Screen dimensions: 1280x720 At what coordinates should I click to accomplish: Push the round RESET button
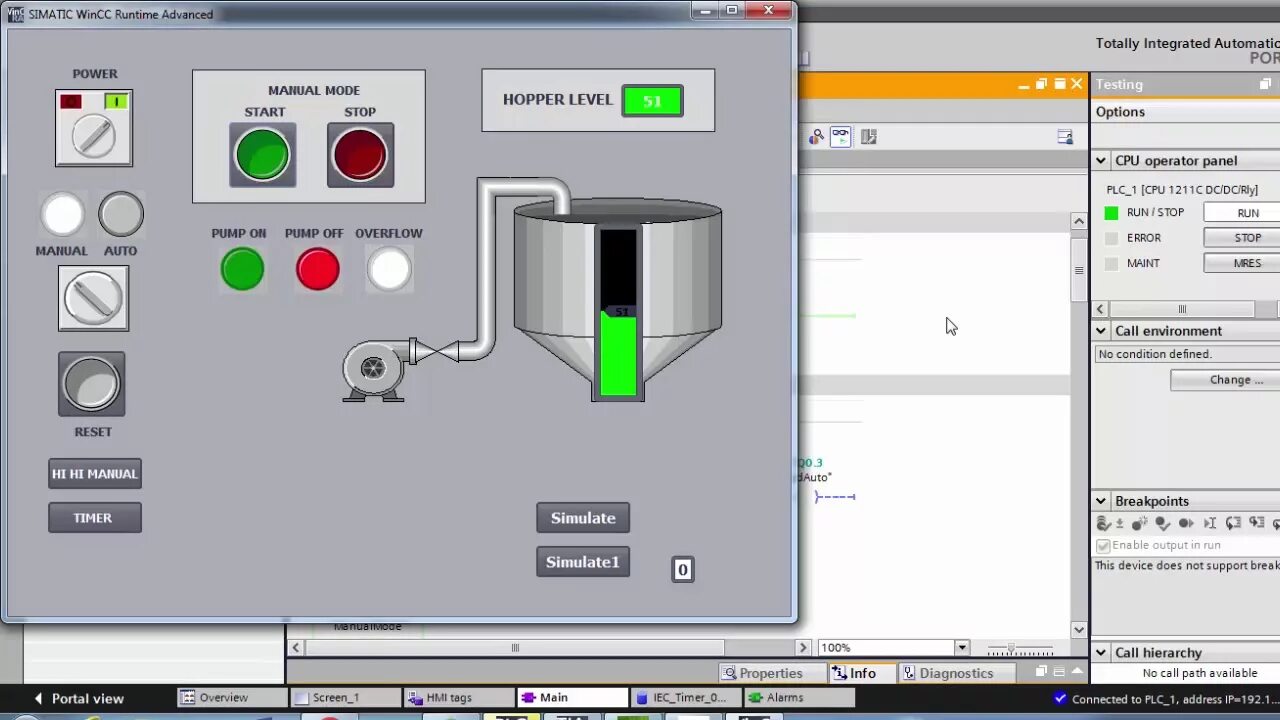coord(92,384)
